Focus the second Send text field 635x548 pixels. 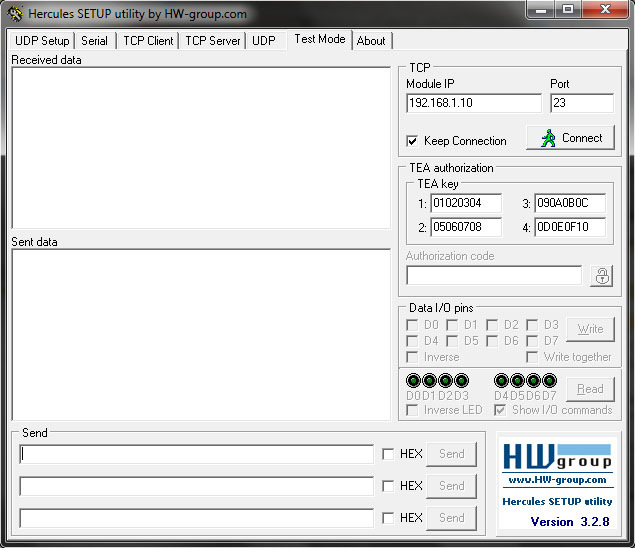(196, 486)
